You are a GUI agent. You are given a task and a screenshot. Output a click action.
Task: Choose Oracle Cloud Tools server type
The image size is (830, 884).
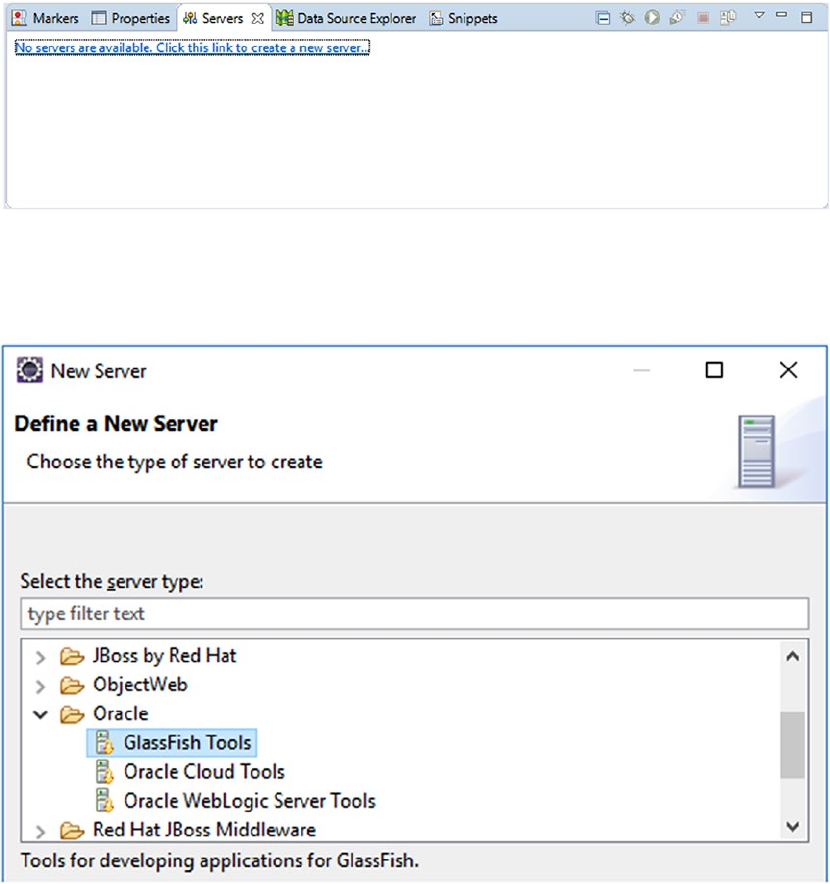tap(204, 772)
